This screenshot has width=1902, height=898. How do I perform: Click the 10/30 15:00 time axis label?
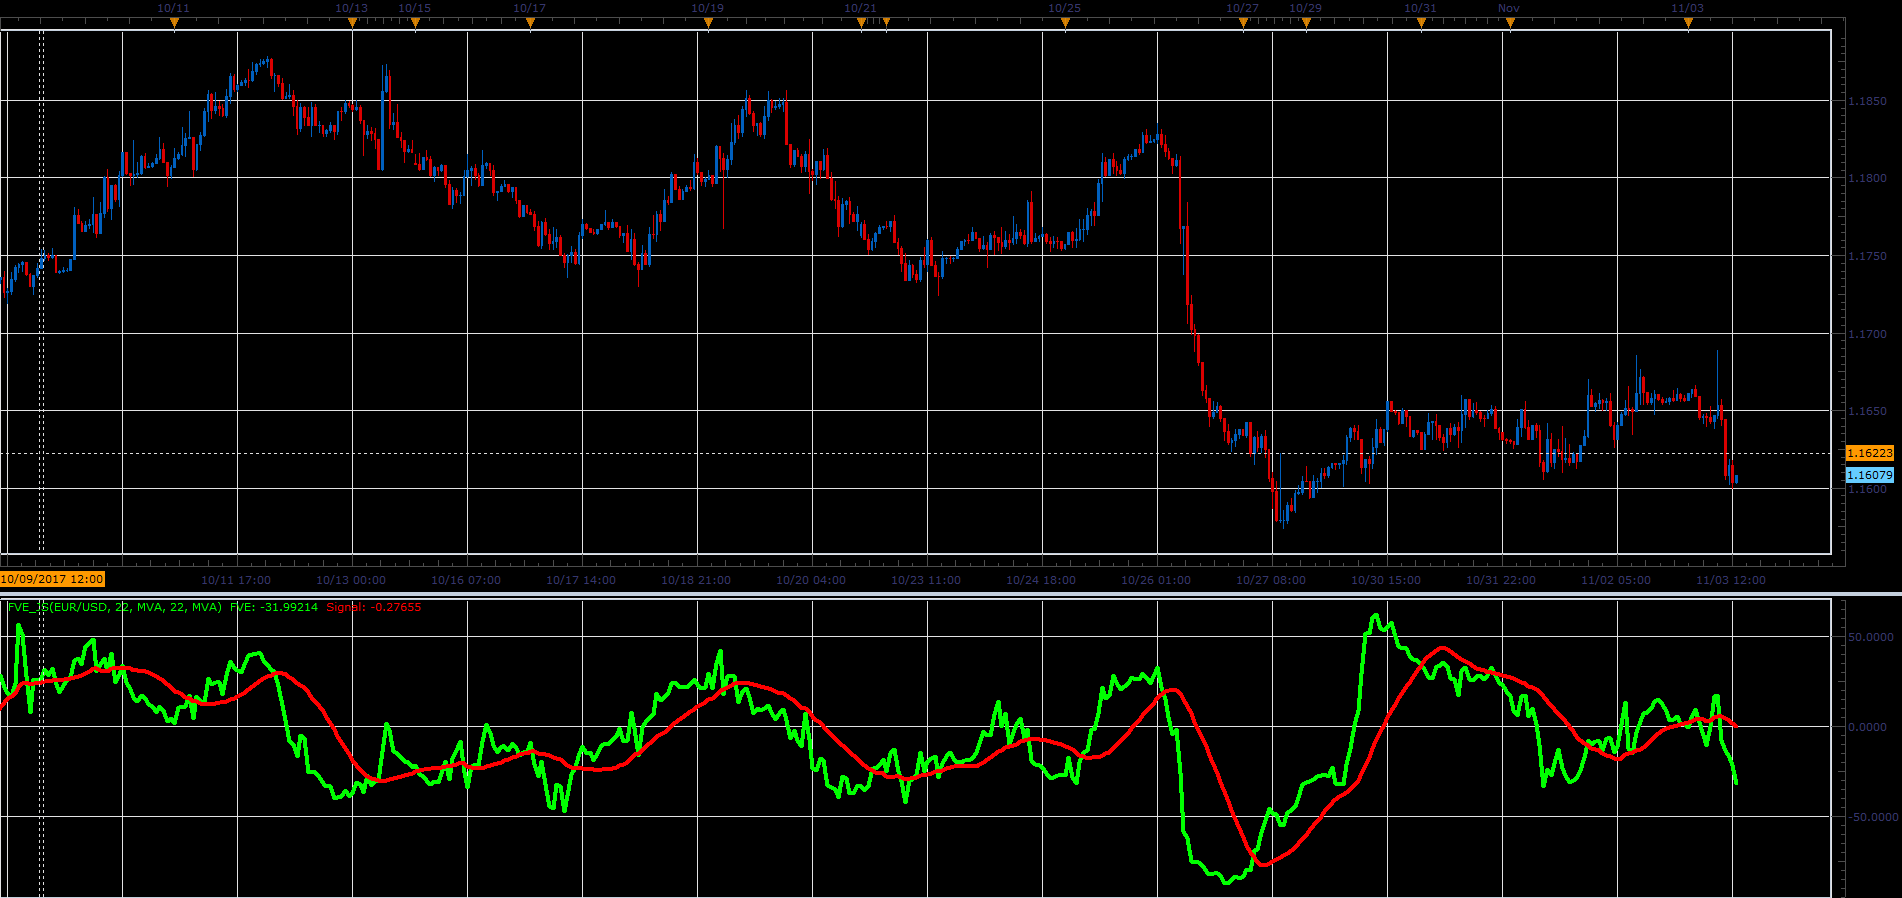1386,580
